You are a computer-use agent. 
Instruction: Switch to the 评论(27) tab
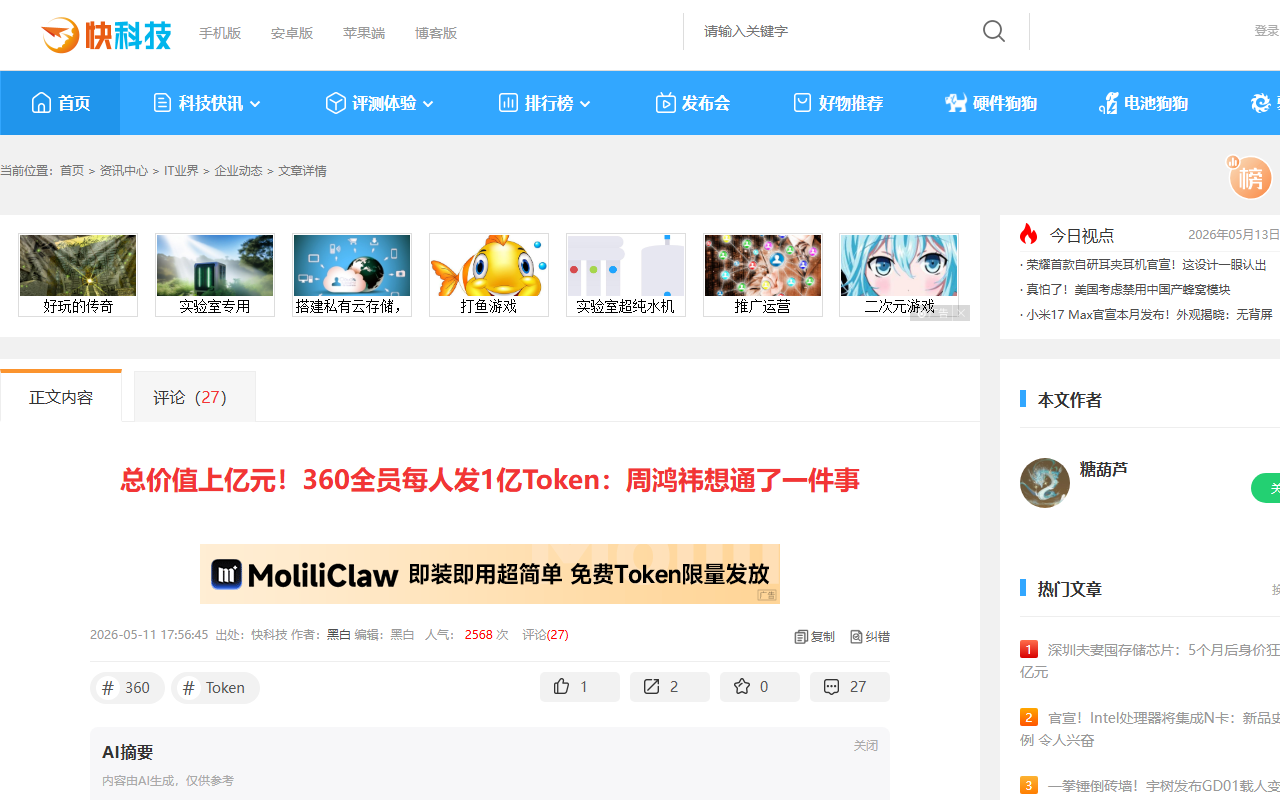[x=195, y=397]
